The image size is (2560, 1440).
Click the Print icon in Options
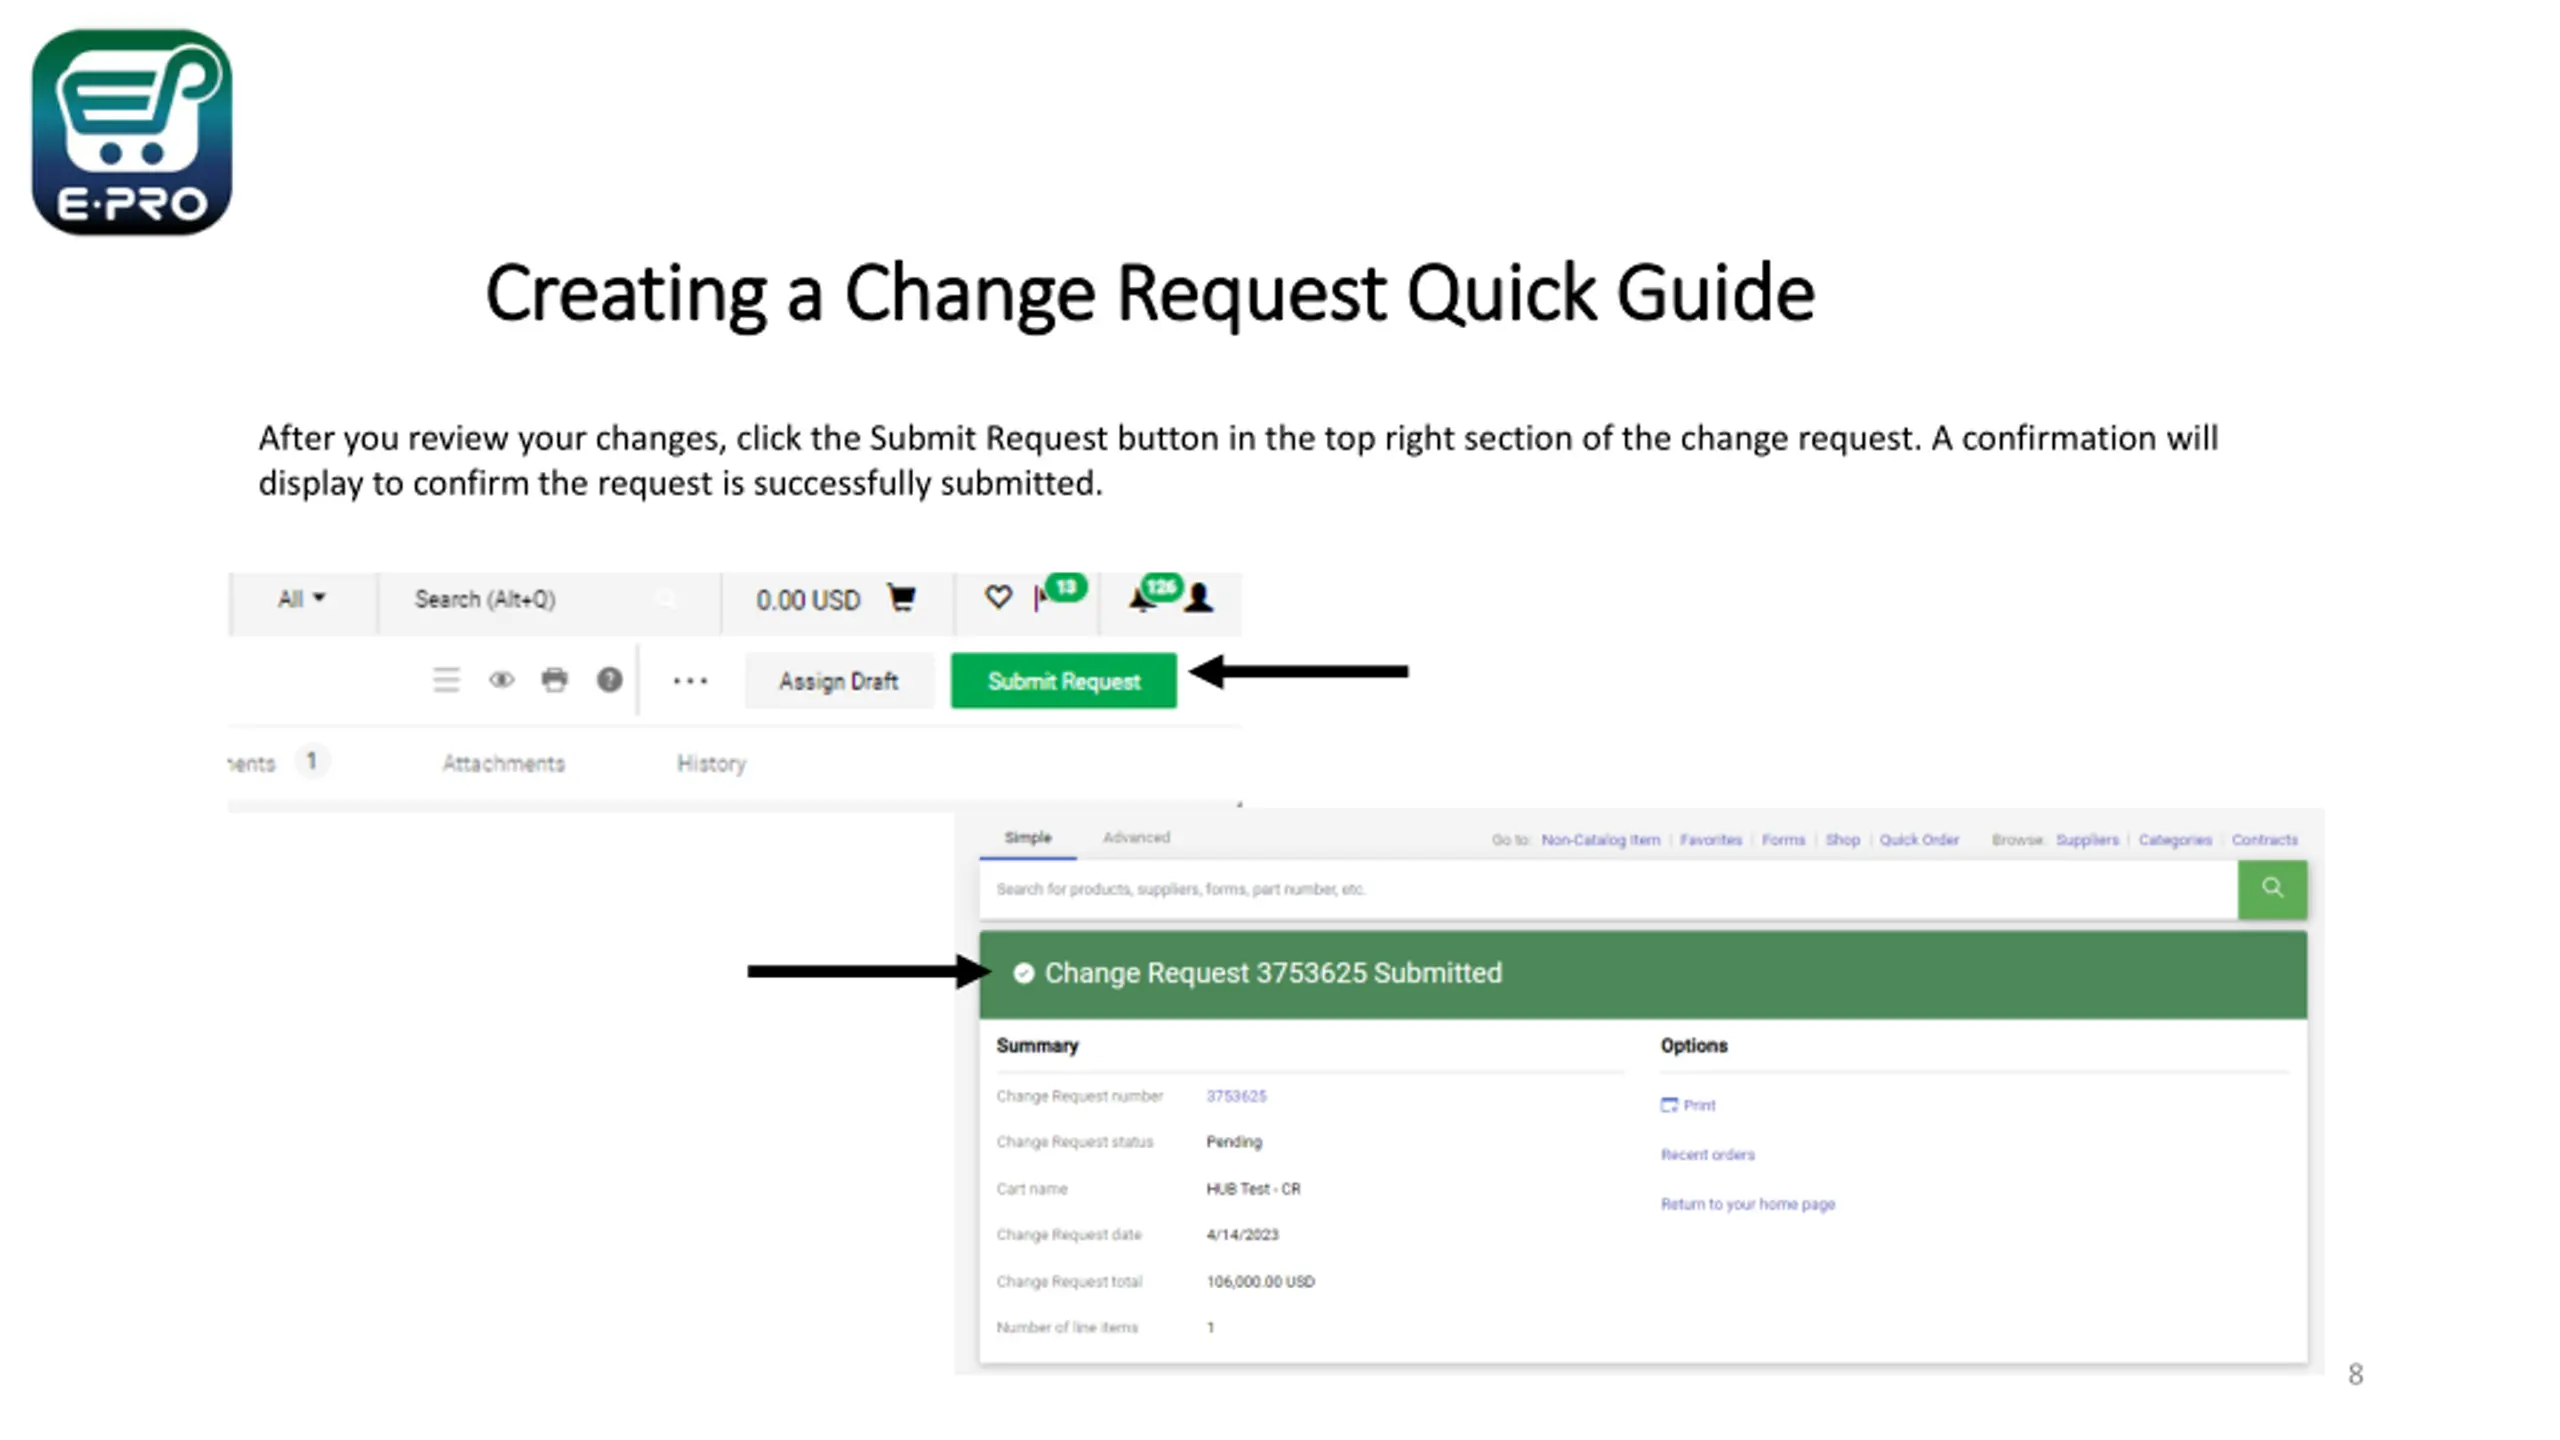pyautogui.click(x=1669, y=1105)
